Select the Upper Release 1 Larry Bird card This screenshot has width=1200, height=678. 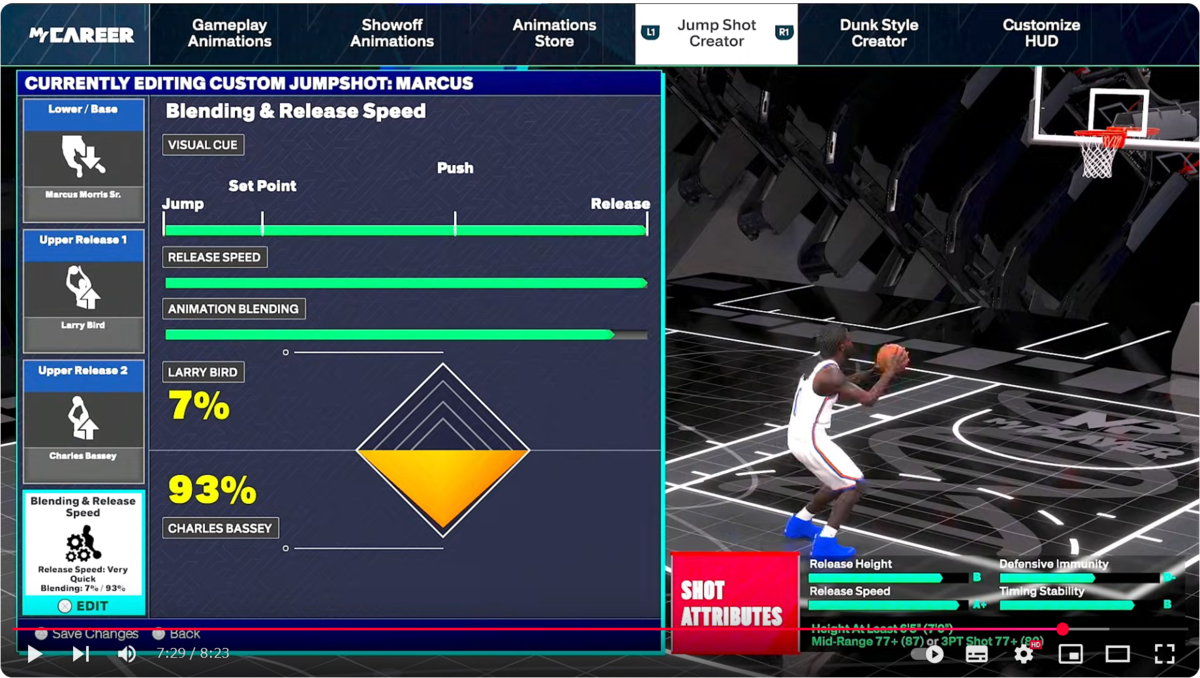(x=84, y=291)
